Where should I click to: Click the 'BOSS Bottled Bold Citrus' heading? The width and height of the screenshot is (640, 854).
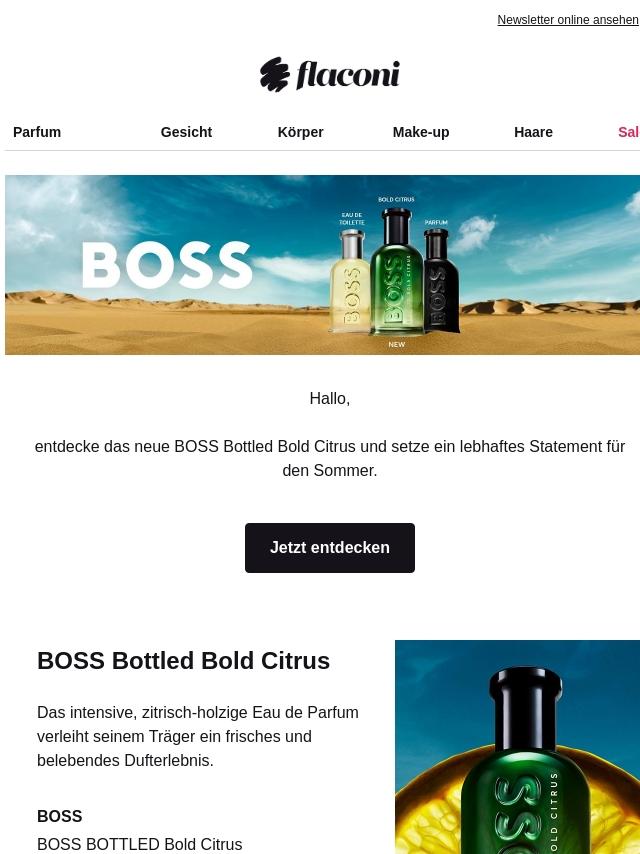pos(184,661)
